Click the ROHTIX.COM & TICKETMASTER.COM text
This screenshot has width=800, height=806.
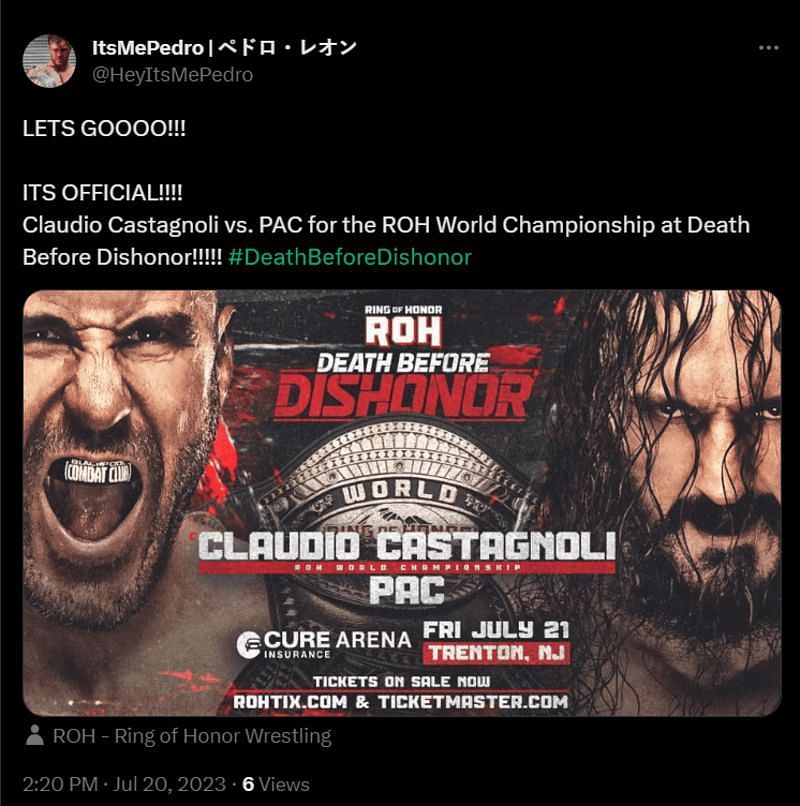(x=401, y=702)
